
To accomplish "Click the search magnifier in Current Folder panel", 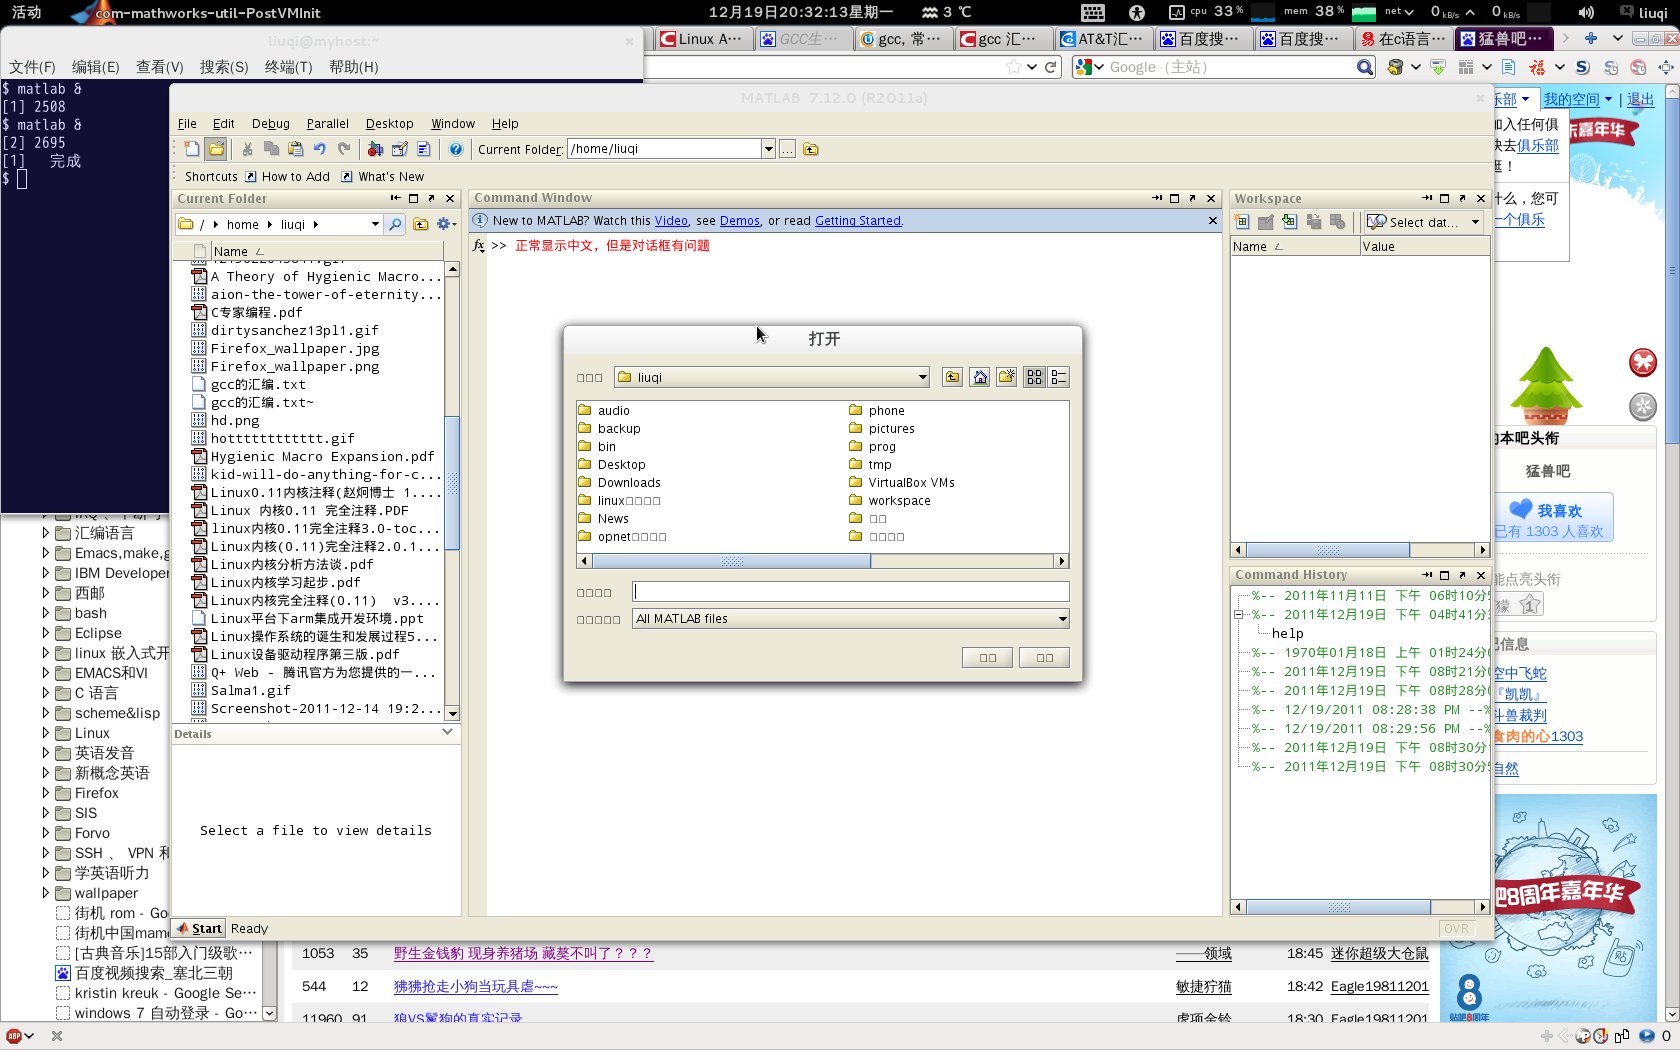I will (395, 224).
